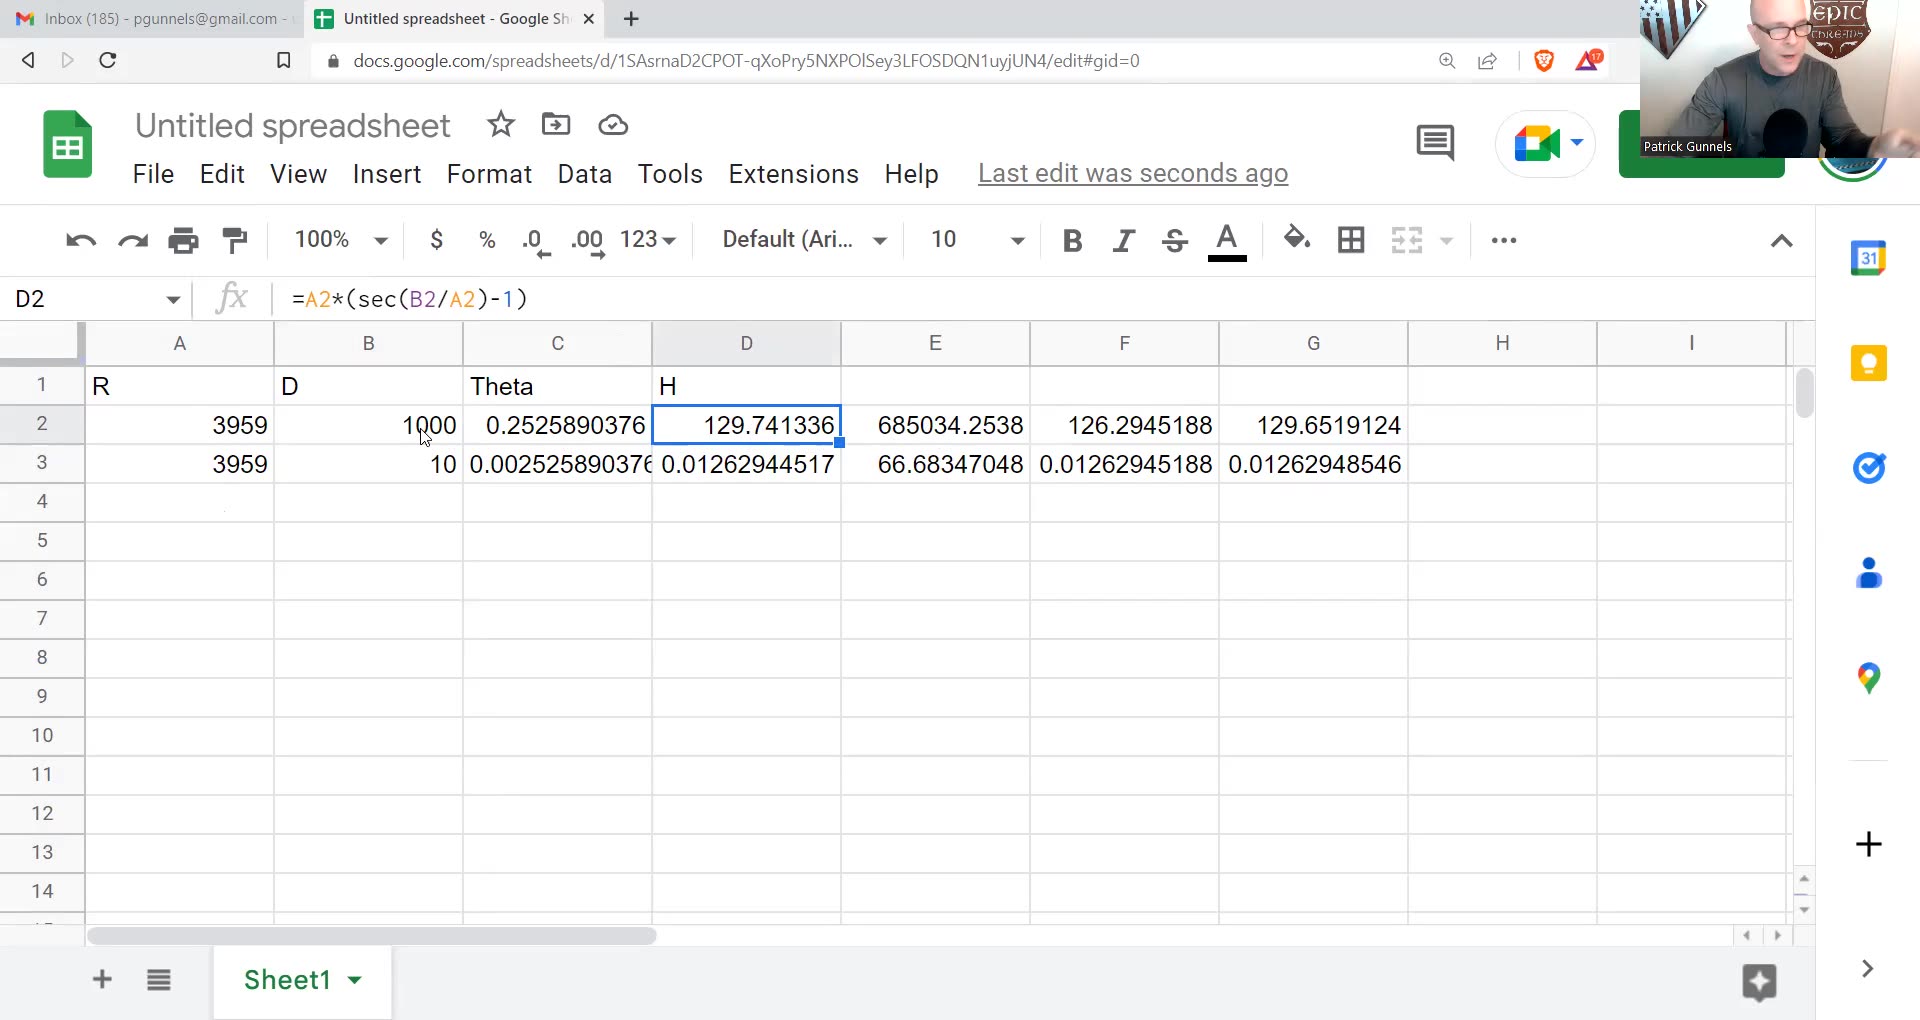Open the text color picker
This screenshot has width=1920, height=1020.
[x=1227, y=242]
